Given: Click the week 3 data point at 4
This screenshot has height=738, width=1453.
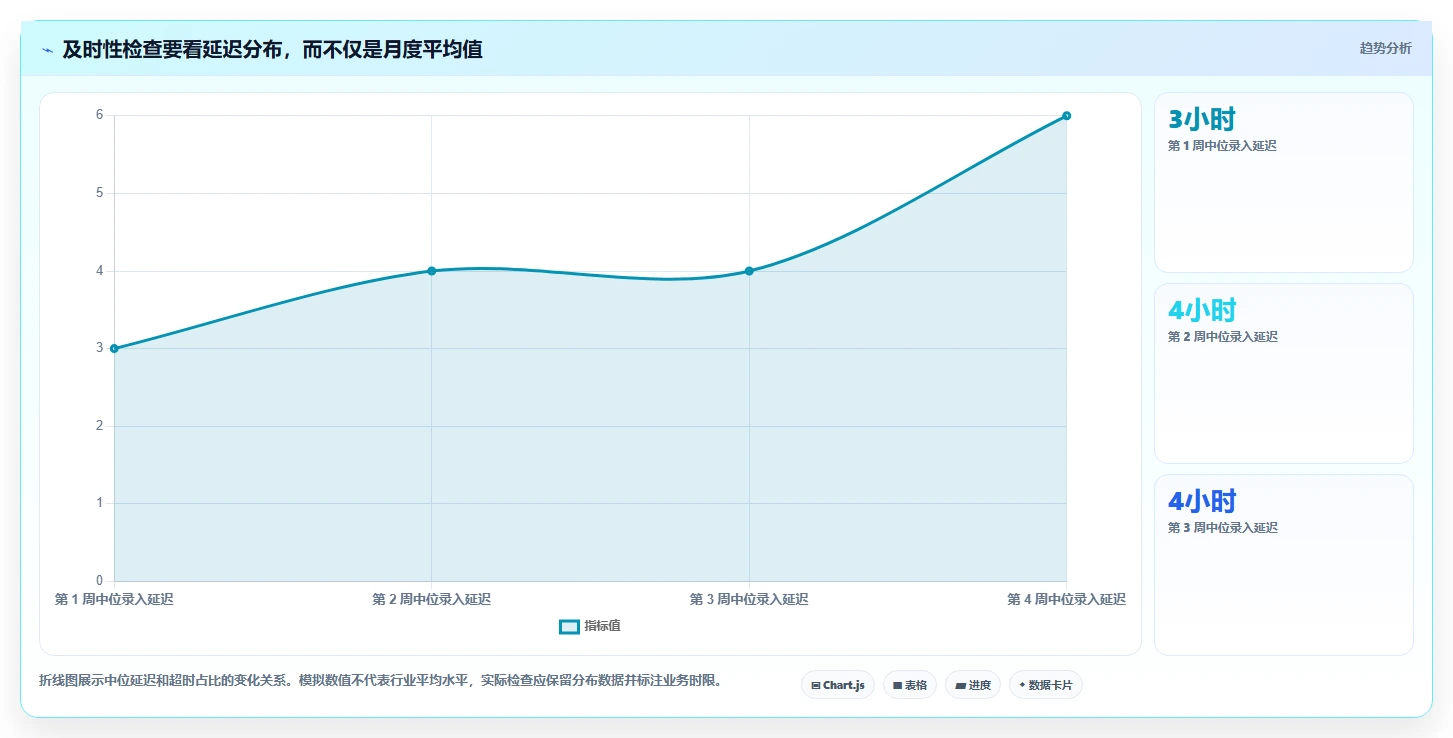Looking at the screenshot, I should pos(749,271).
